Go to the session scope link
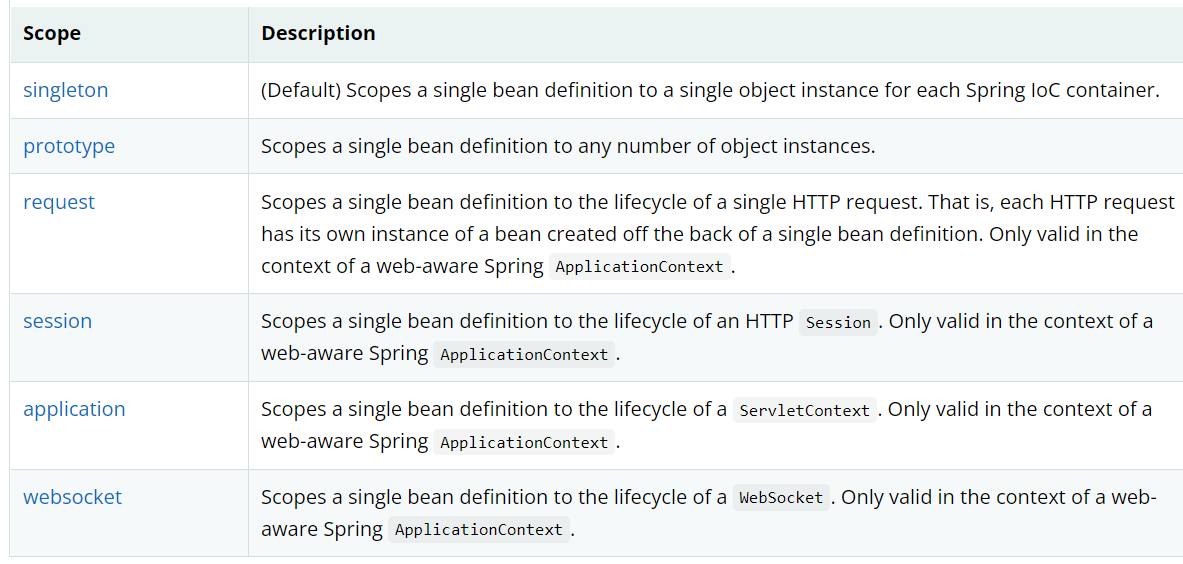The height and width of the screenshot is (564, 1183). 57,321
